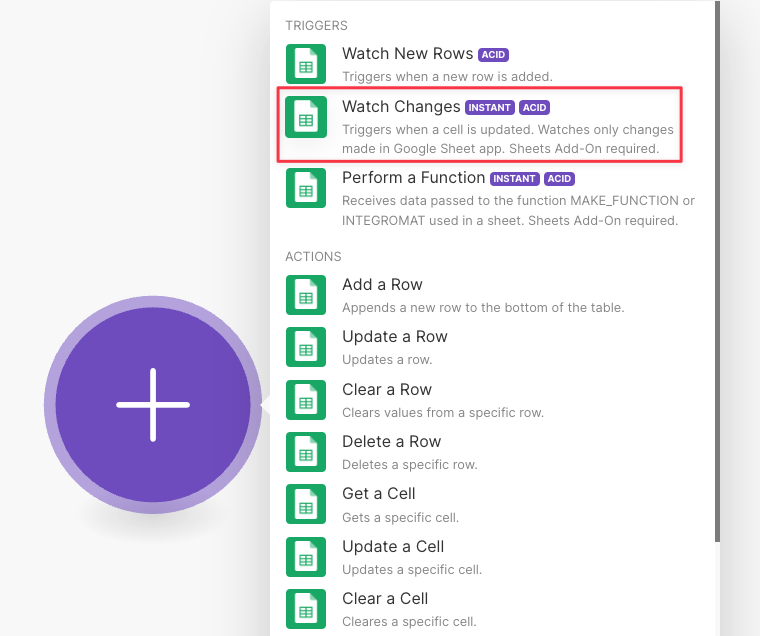Click 'Triggers when a new row is added.' description
The width and height of the screenshot is (760, 636).
[447, 77]
